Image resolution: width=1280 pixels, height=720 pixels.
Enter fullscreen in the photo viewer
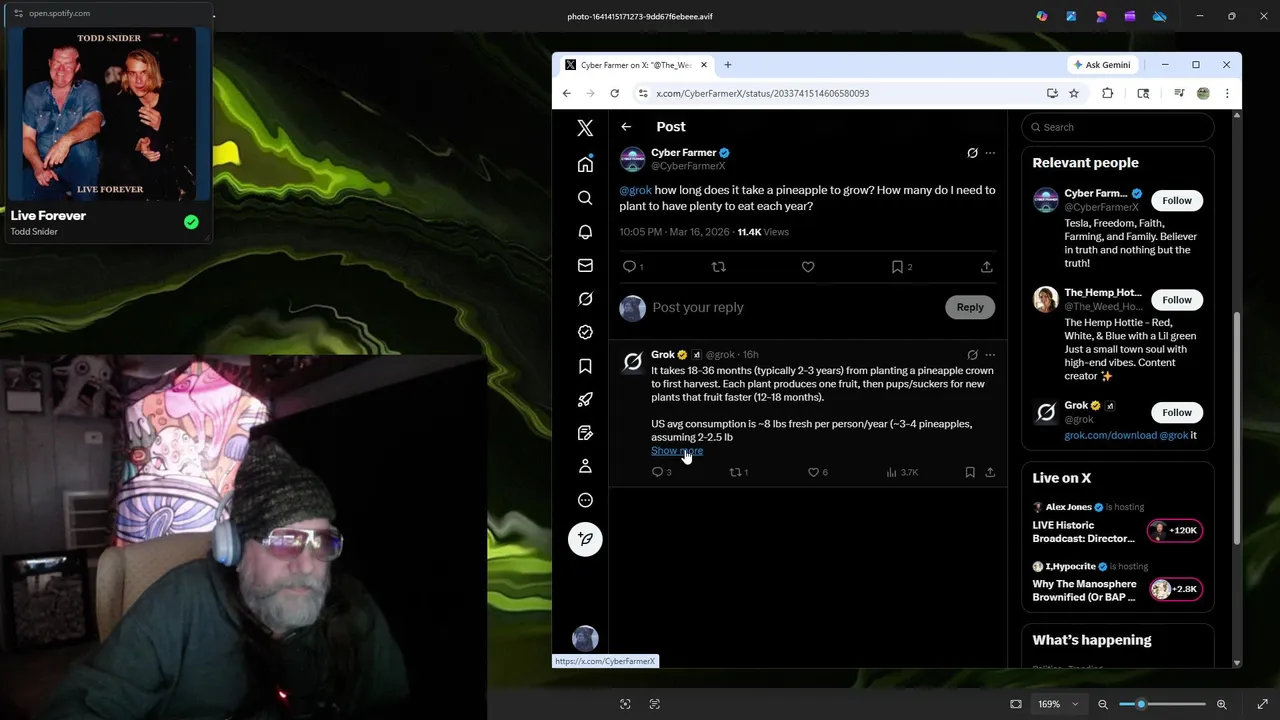[x=1262, y=704]
